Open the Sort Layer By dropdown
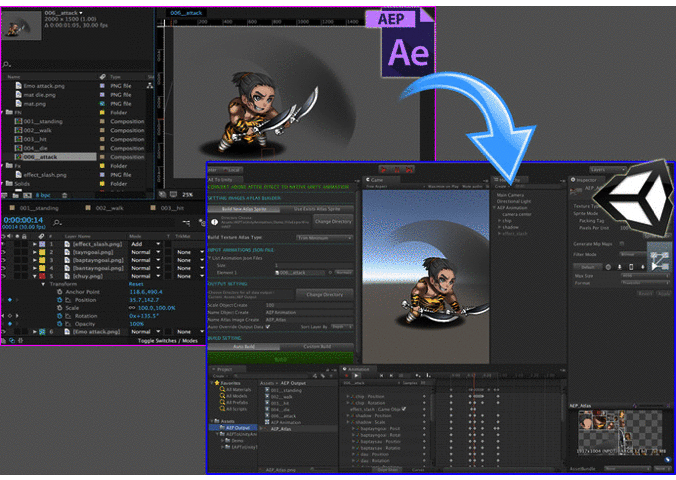This screenshot has width=676, height=480. [x=342, y=327]
